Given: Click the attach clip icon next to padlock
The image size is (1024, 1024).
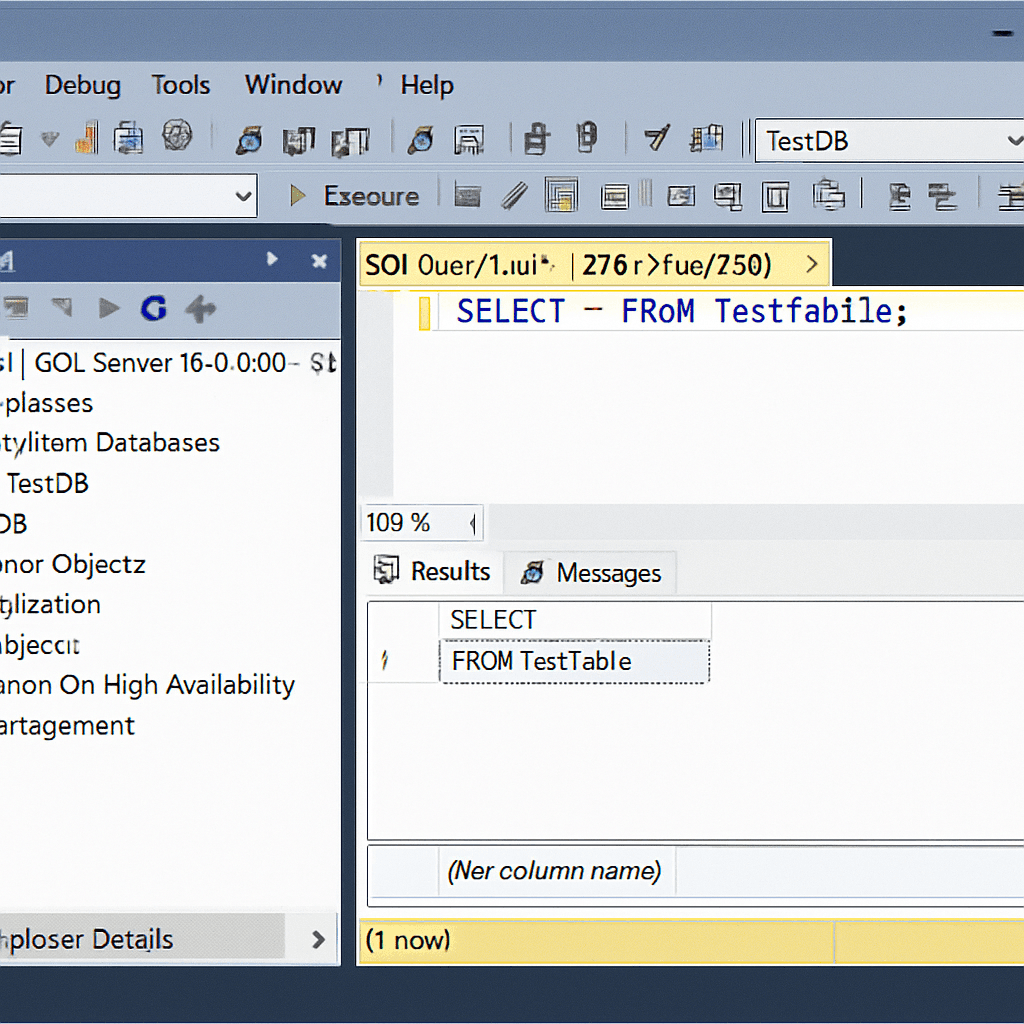Looking at the screenshot, I should (x=586, y=137).
